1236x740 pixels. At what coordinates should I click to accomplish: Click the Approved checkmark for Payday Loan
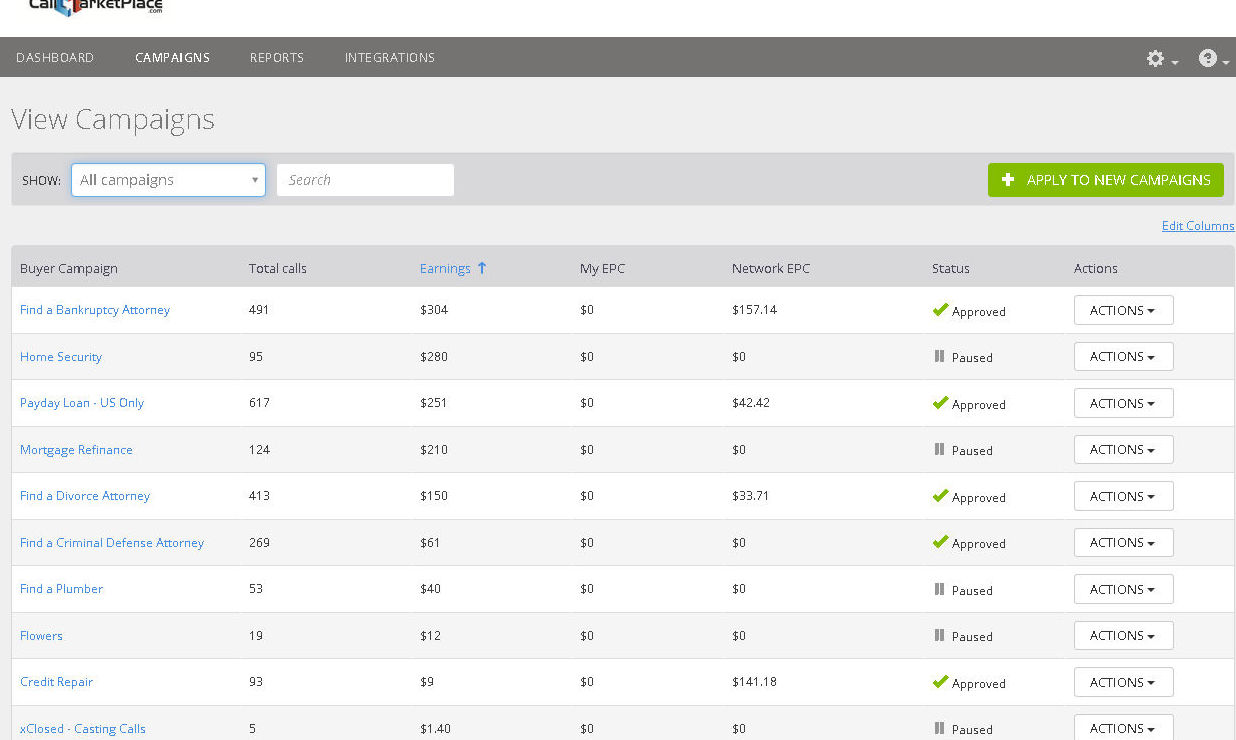coord(940,403)
